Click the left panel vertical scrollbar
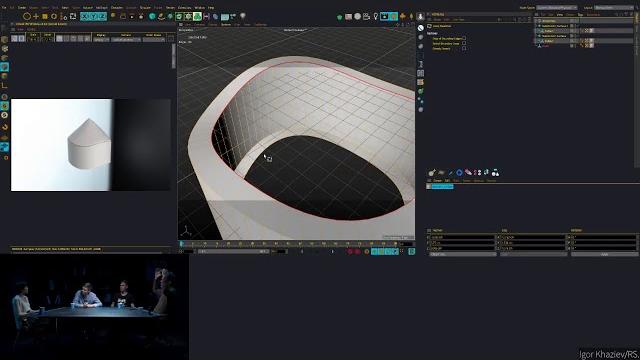The height and width of the screenshot is (360, 640). coord(173,56)
